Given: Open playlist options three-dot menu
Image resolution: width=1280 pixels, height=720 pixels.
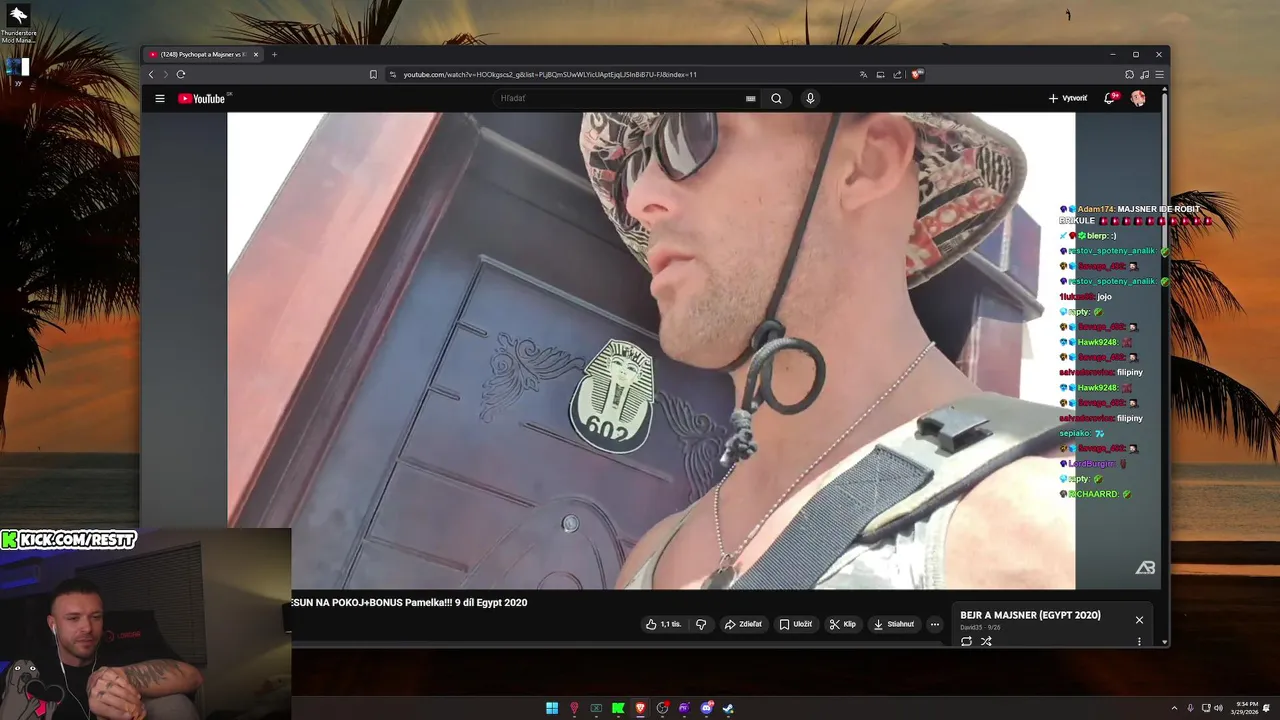Looking at the screenshot, I should tap(1139, 641).
